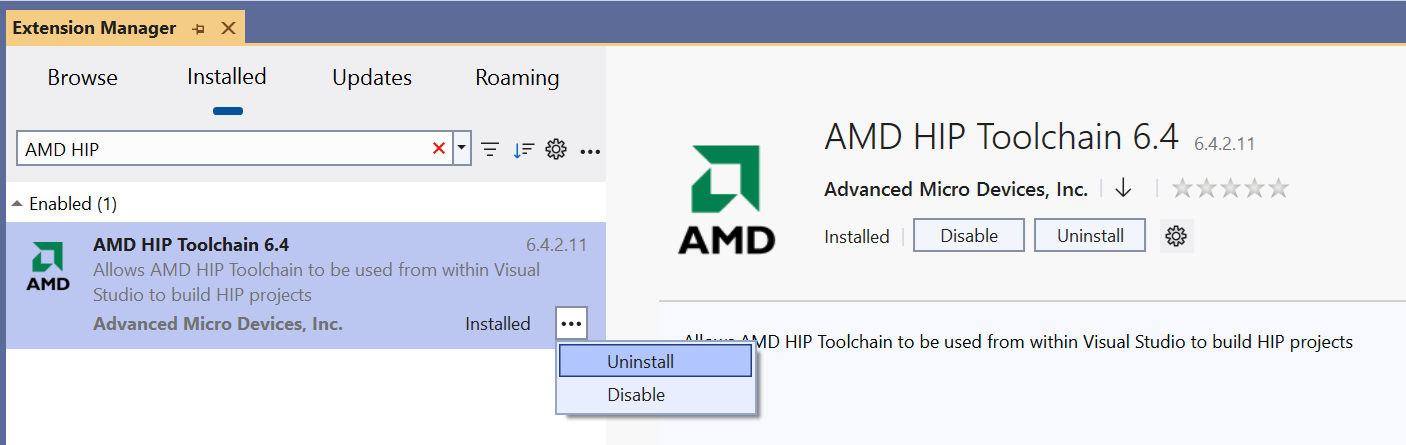Viewport: 1406px width, 445px height.
Task: Click the filter extensions icon
Action: coord(490,150)
